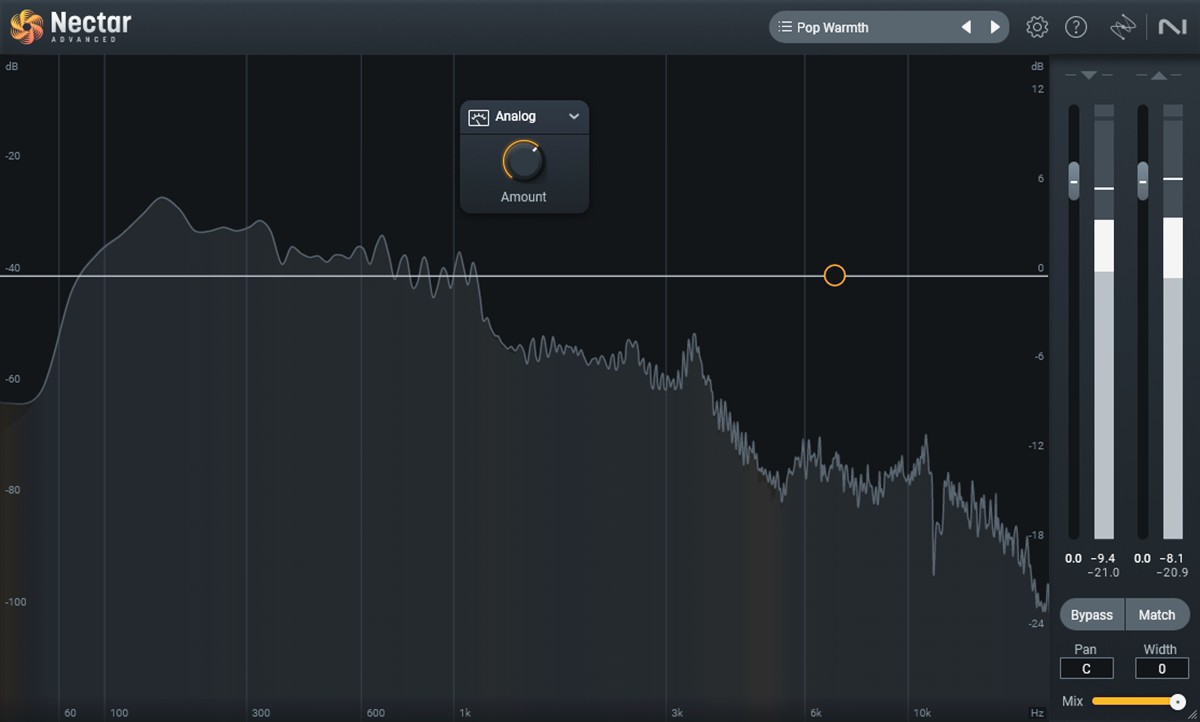Open the Pop Warmth preset browser
1200x722 pixels.
[860, 27]
